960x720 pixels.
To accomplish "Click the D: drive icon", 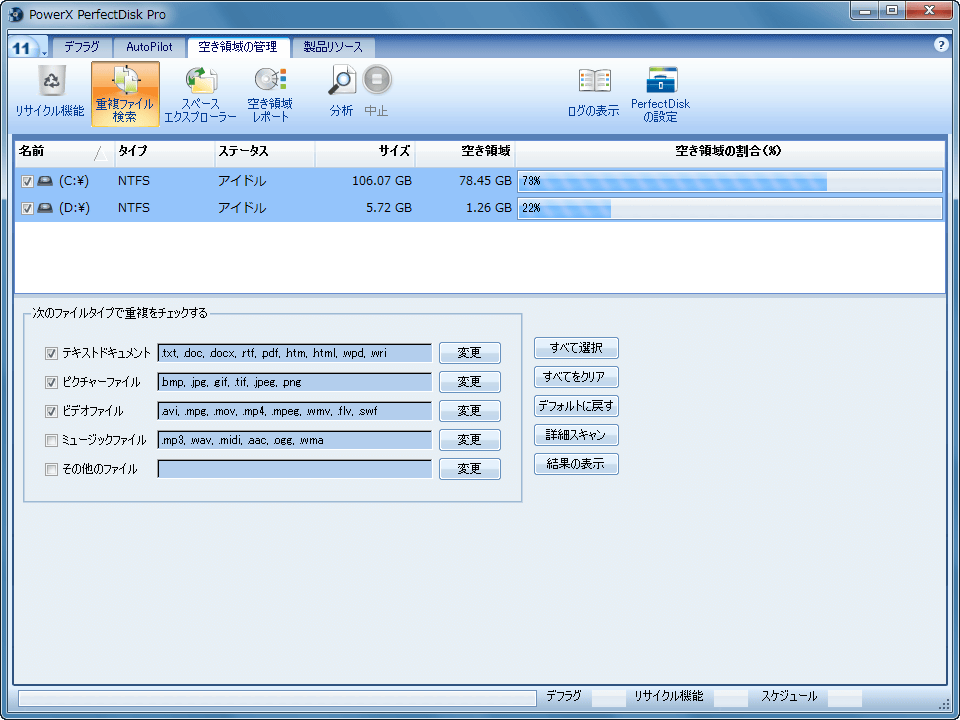I will tap(45, 208).
